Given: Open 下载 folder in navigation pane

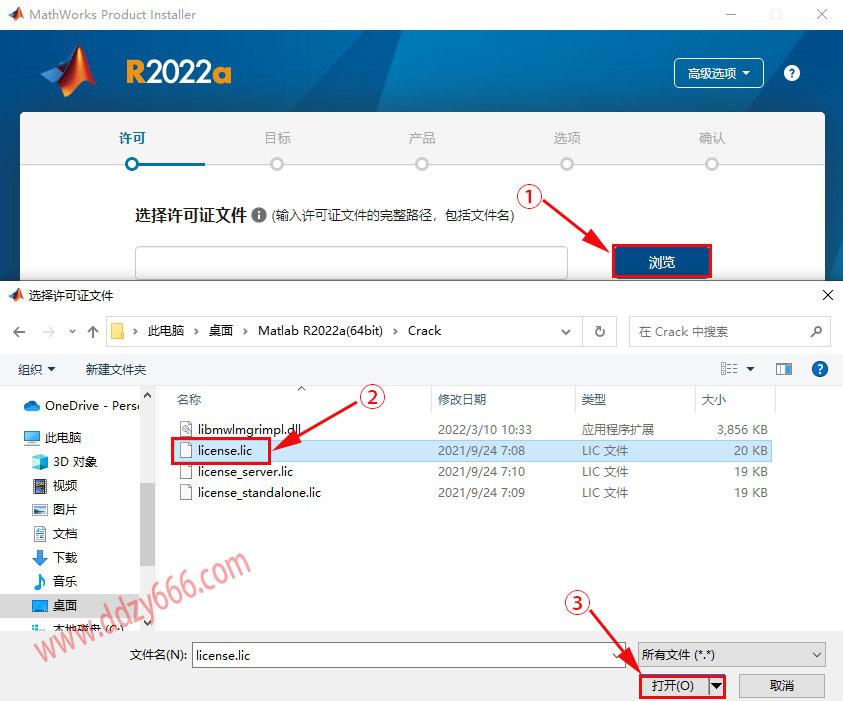Looking at the screenshot, I should point(55,557).
